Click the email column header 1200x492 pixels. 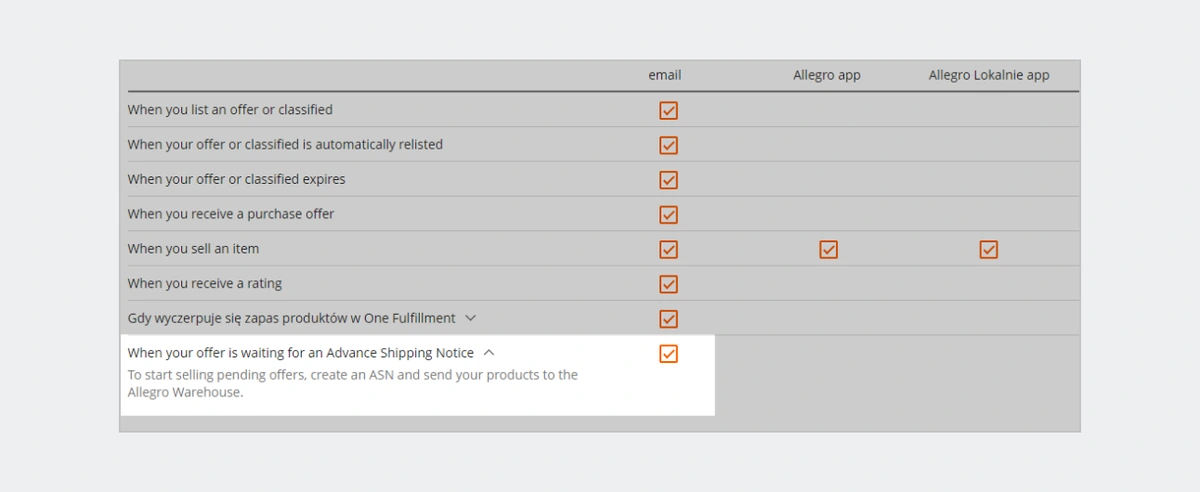pyautogui.click(x=665, y=75)
